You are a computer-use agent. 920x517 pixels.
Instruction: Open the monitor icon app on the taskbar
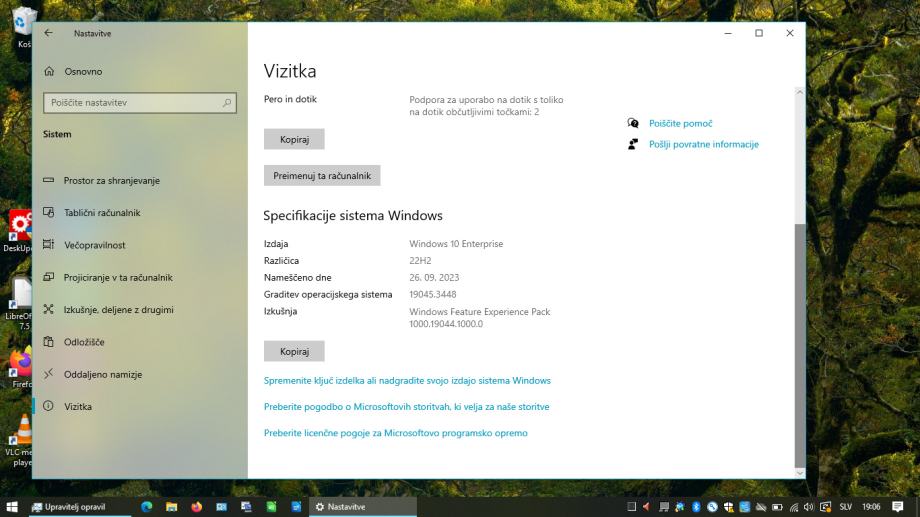click(x=246, y=506)
